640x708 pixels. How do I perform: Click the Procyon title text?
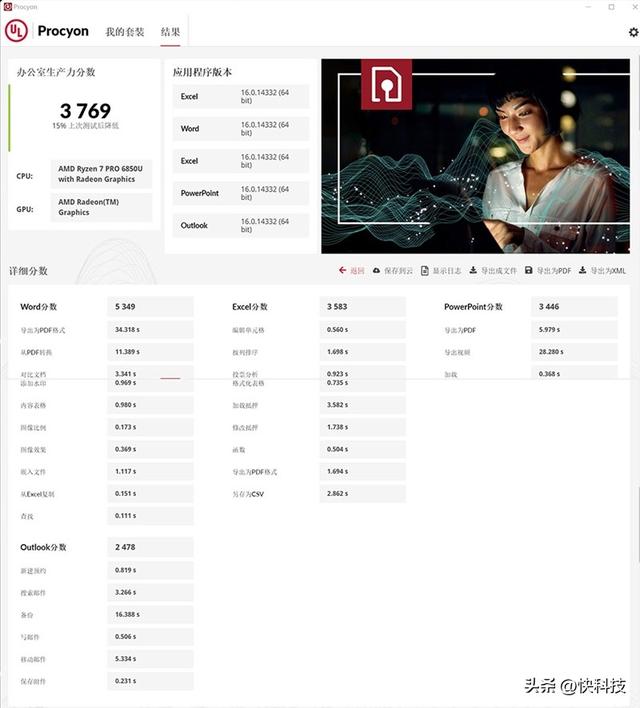[x=63, y=31]
